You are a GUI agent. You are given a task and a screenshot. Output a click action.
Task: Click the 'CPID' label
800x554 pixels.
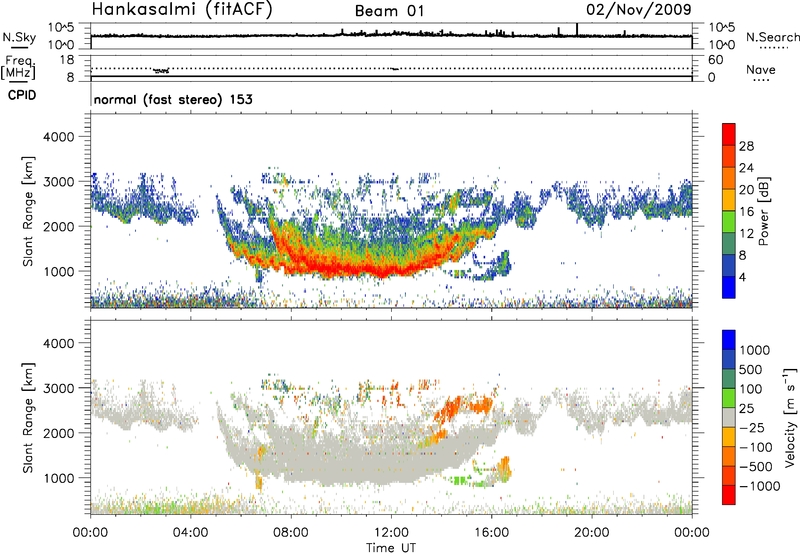pyautogui.click(x=22, y=95)
